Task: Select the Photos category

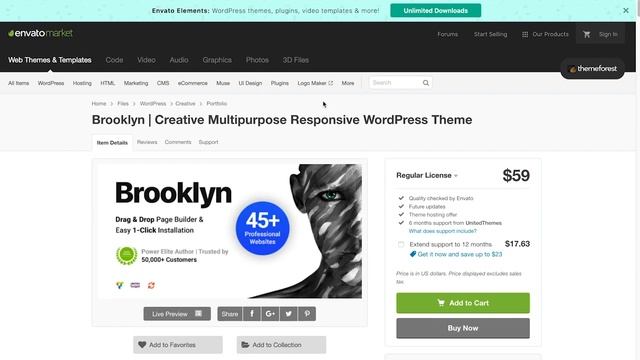Action: 257,60
